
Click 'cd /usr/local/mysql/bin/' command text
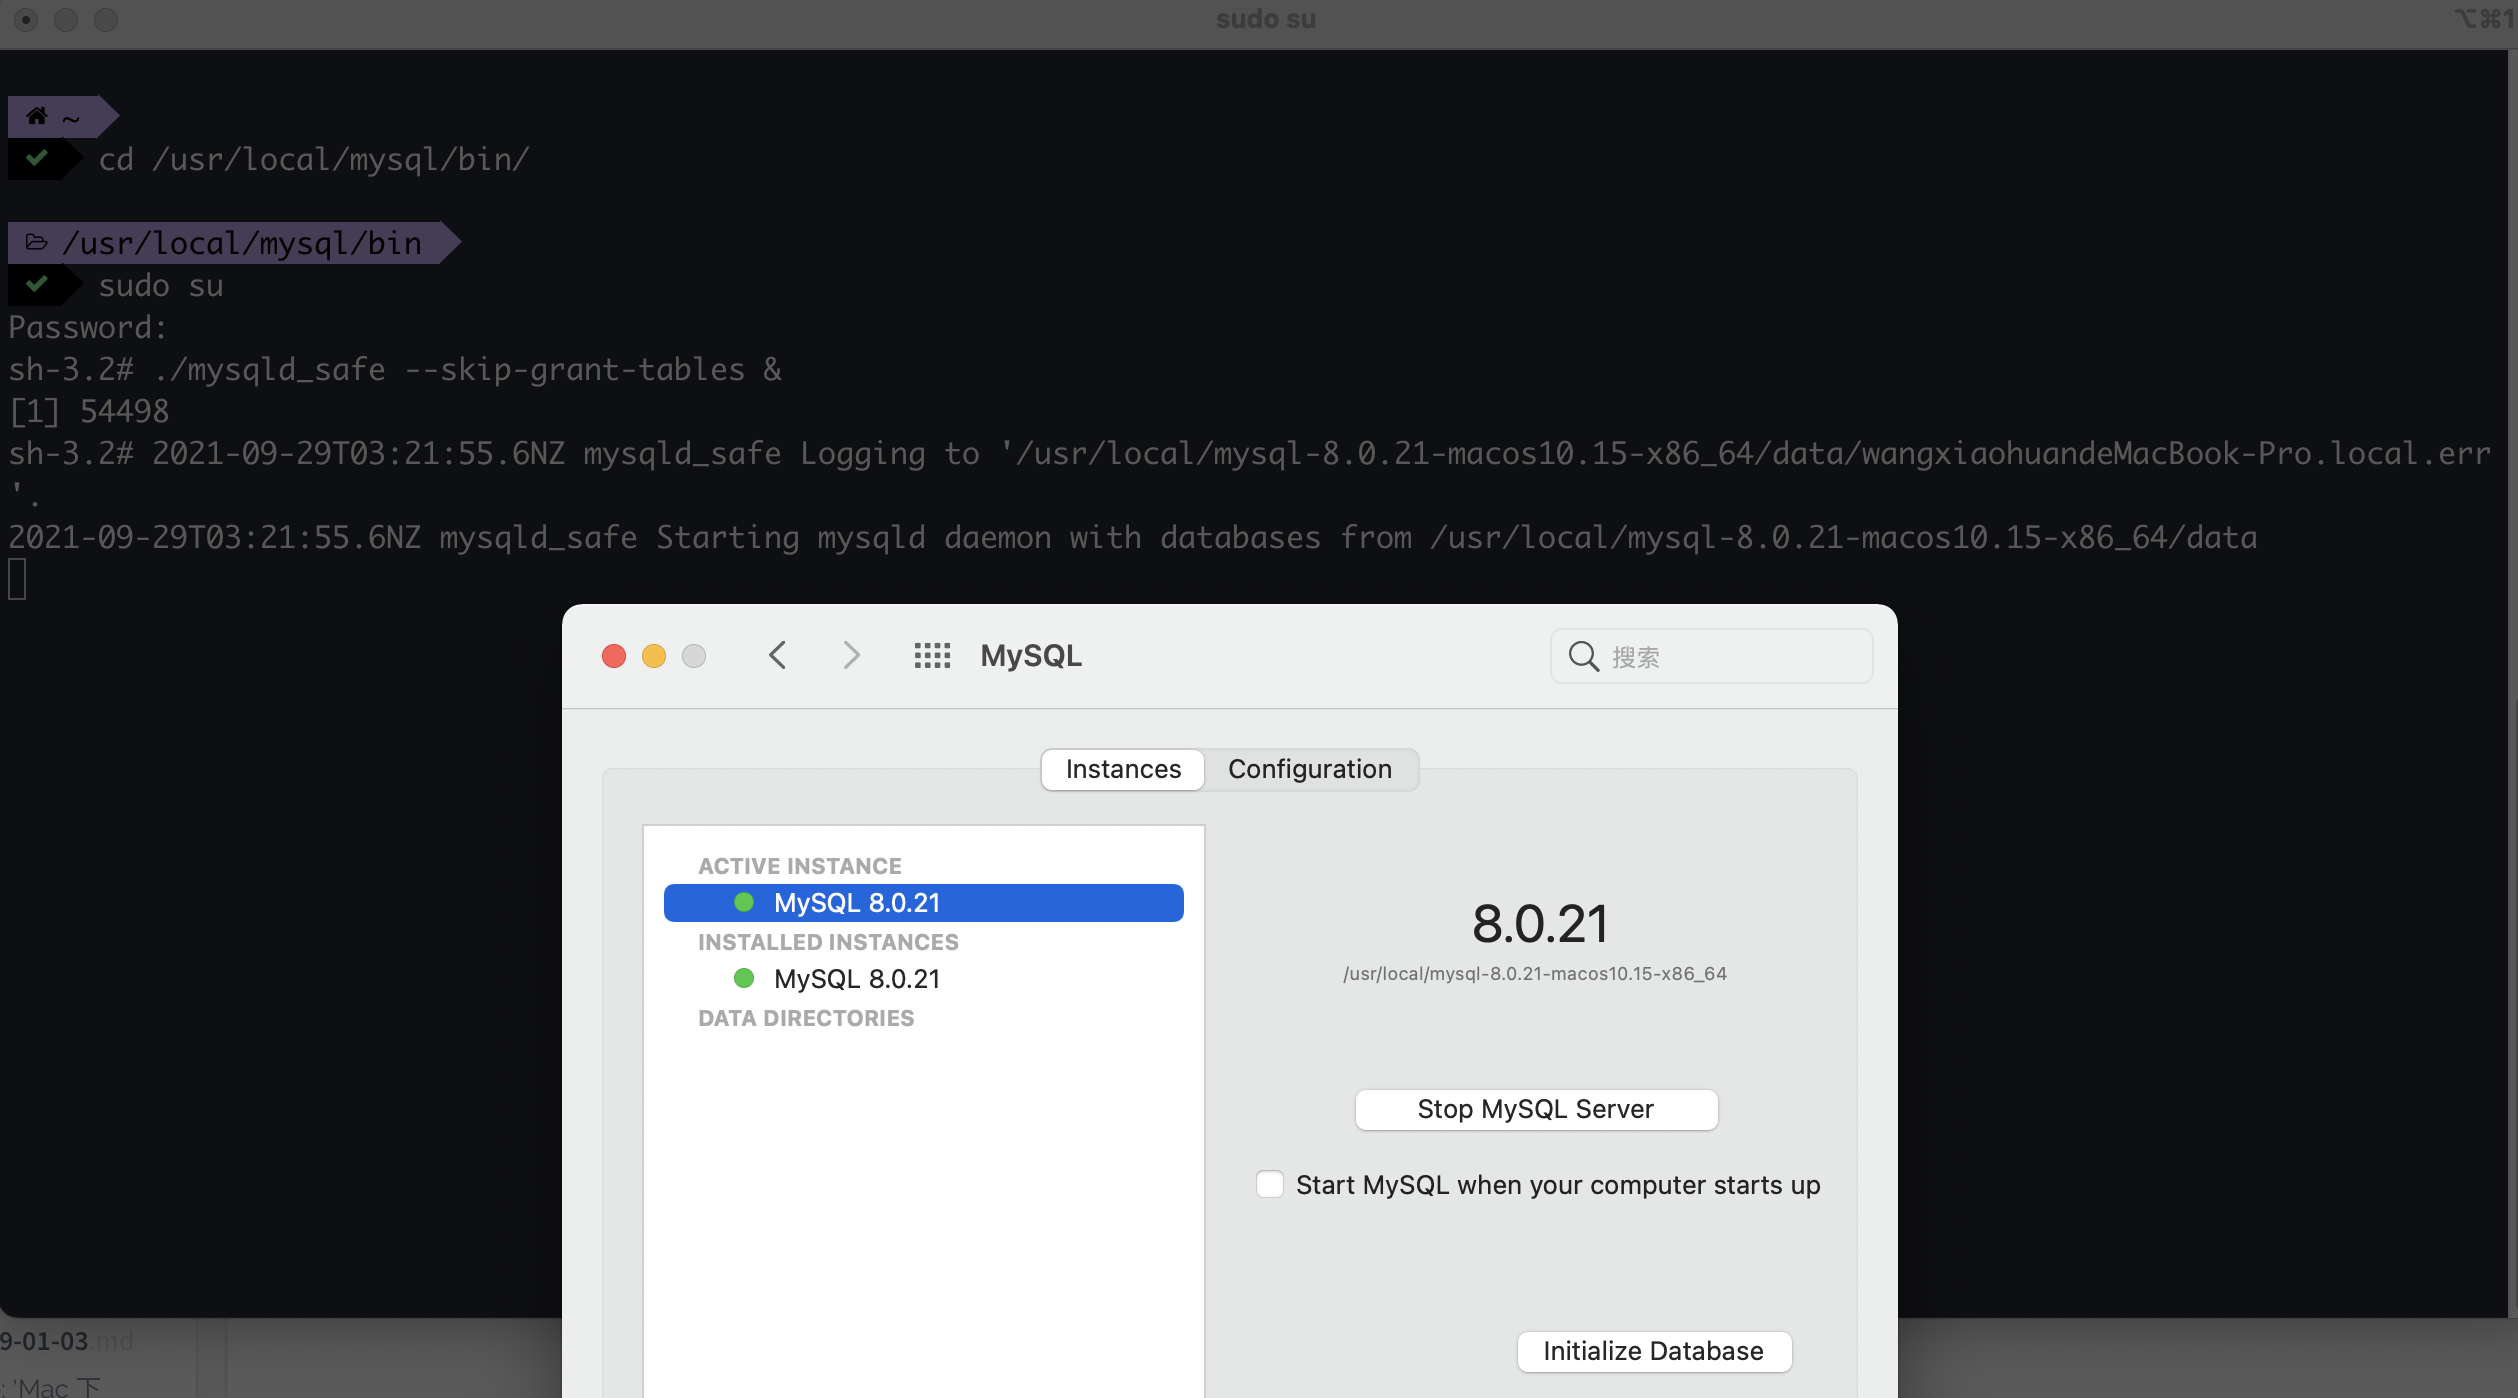(x=314, y=160)
